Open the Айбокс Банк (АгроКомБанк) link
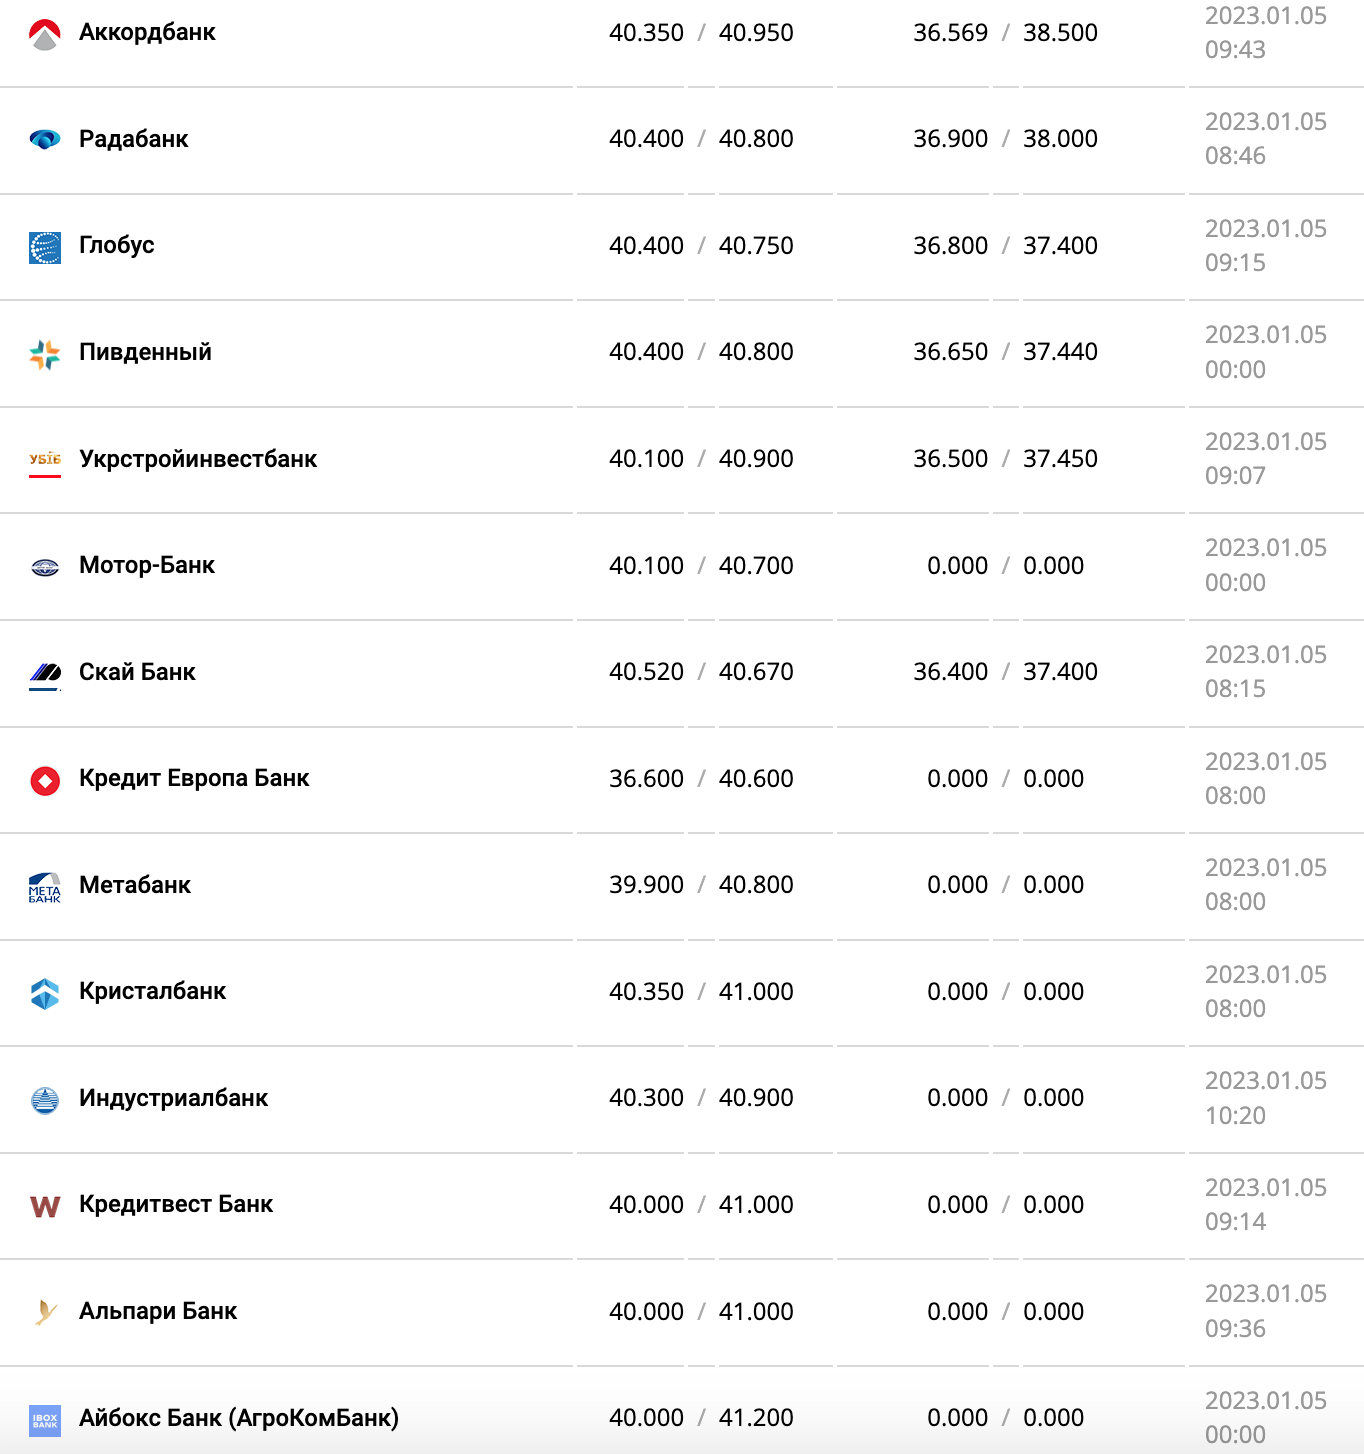 239,1417
